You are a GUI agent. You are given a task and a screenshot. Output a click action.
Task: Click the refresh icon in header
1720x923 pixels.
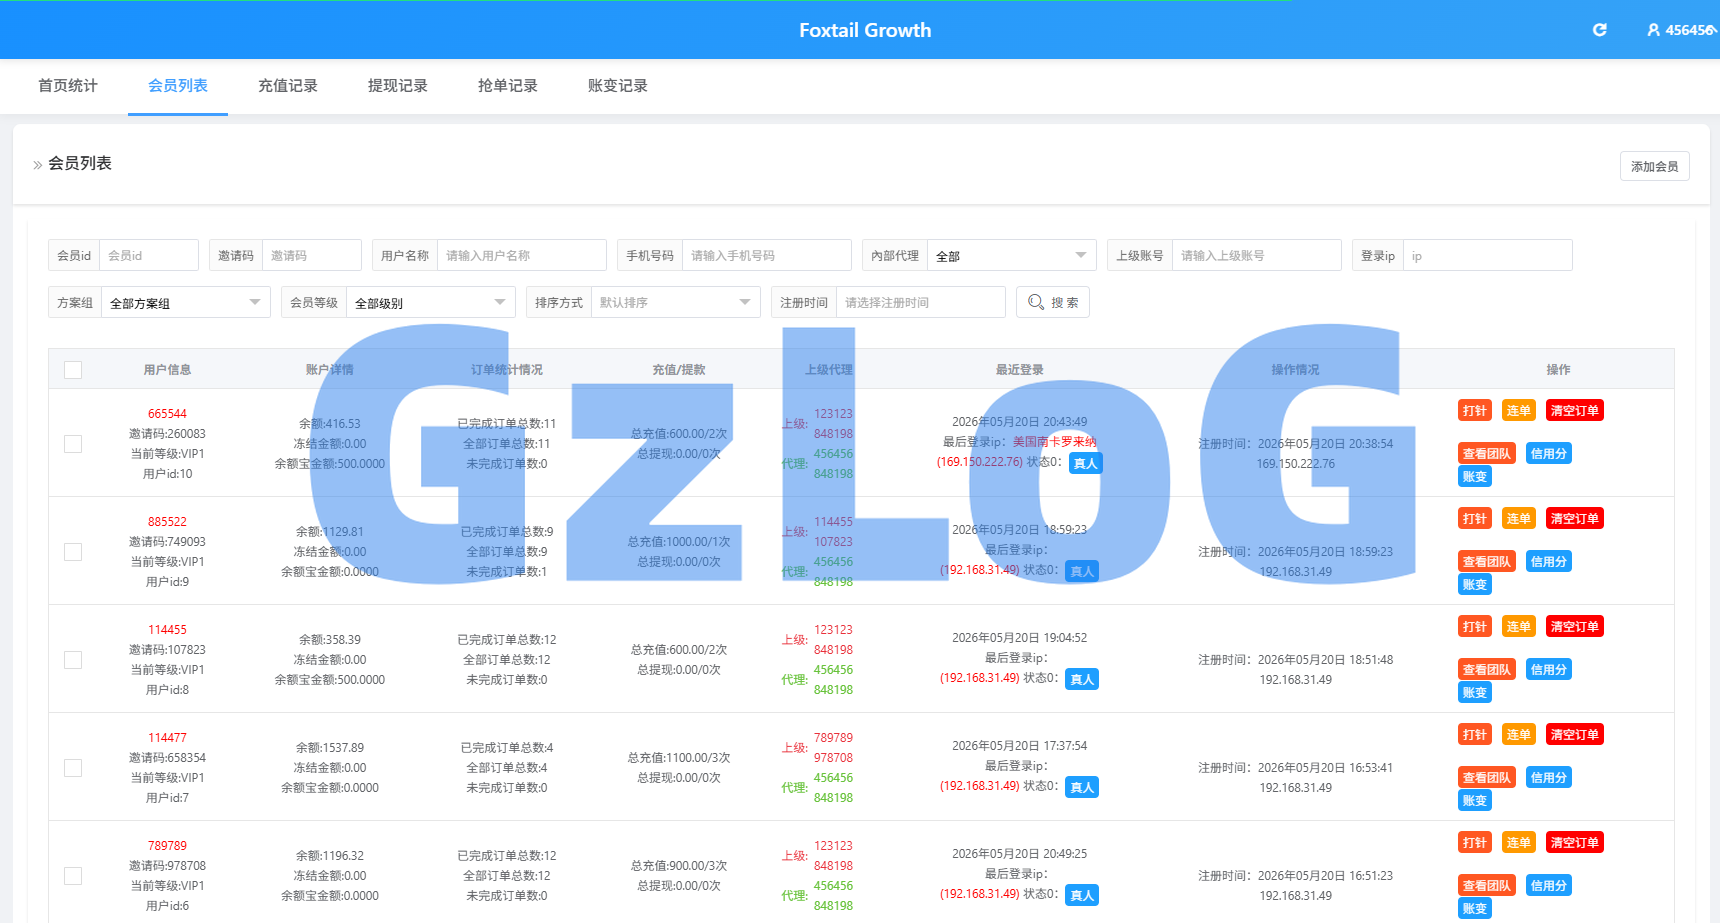coord(1600,30)
